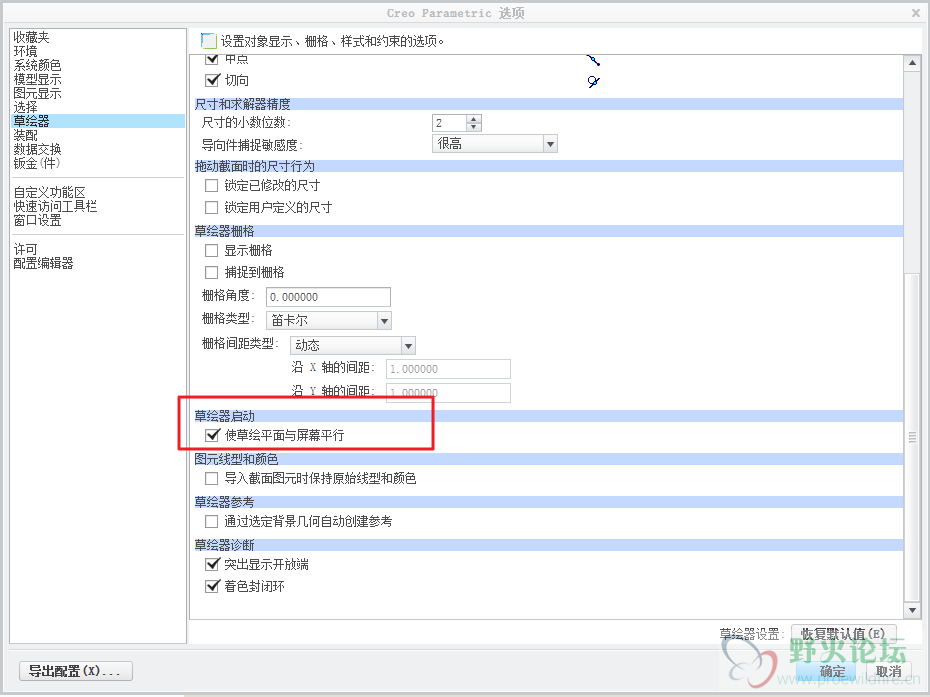Decrease decimal places with down stepper arrow

click(473, 127)
